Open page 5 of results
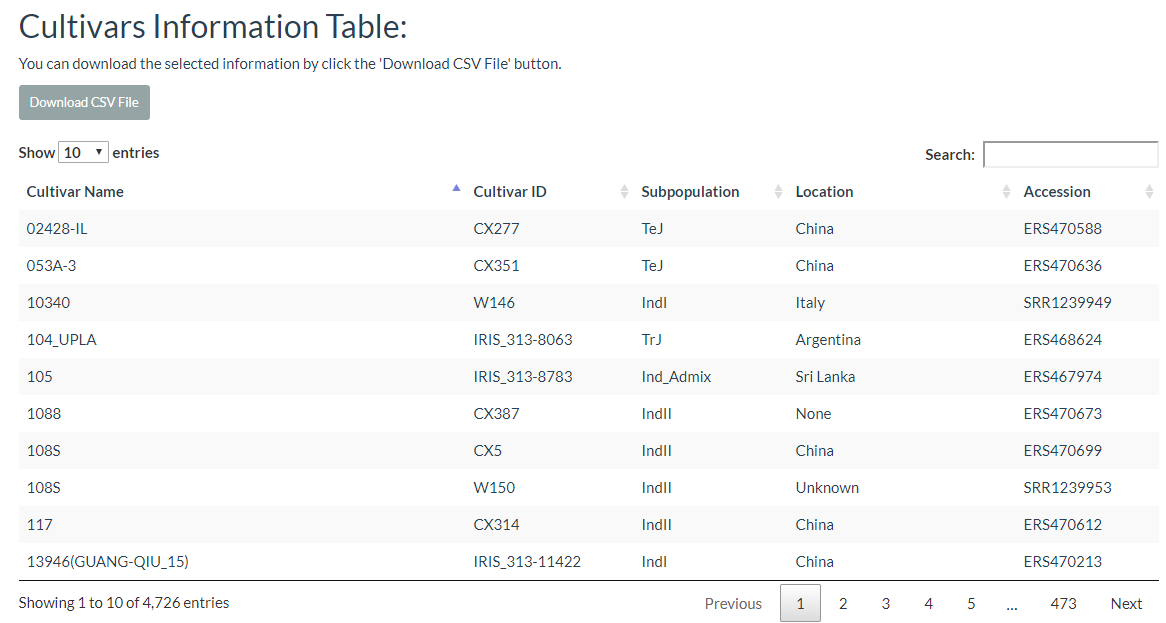 [x=971, y=604]
